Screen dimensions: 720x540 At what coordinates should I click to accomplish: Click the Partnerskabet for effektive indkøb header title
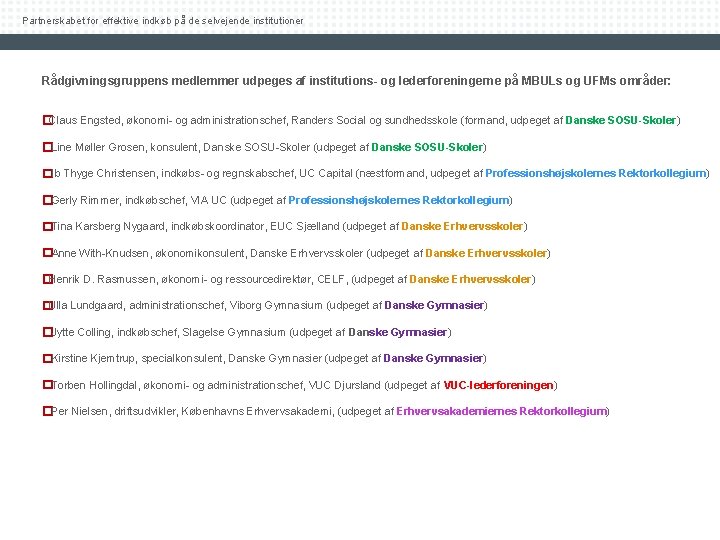point(163,21)
